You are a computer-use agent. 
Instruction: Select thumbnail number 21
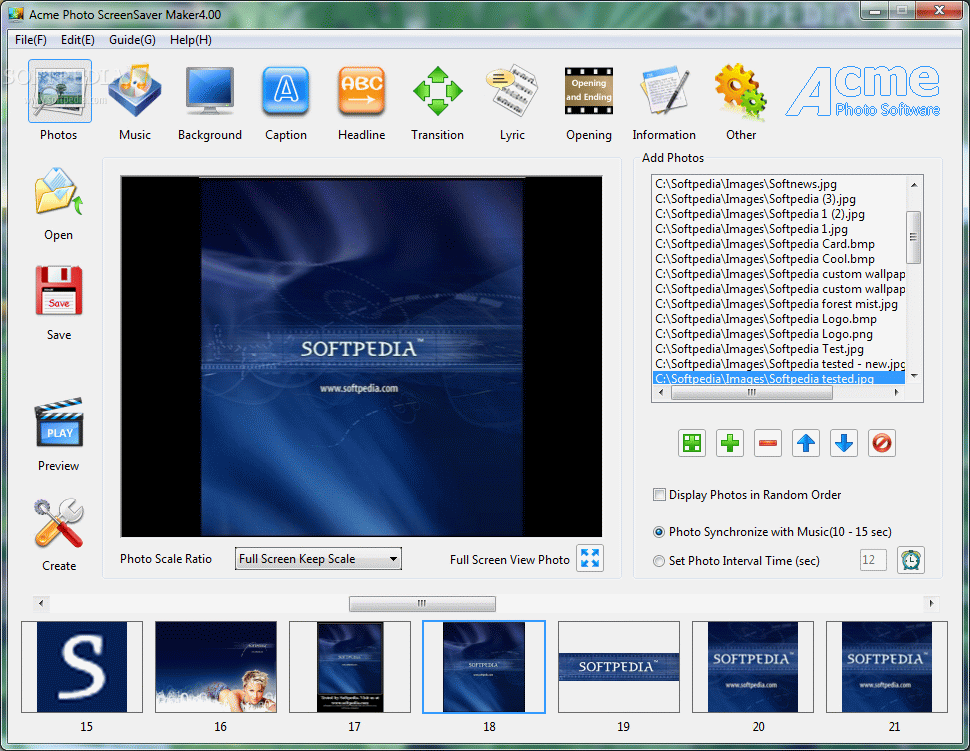click(x=886, y=667)
